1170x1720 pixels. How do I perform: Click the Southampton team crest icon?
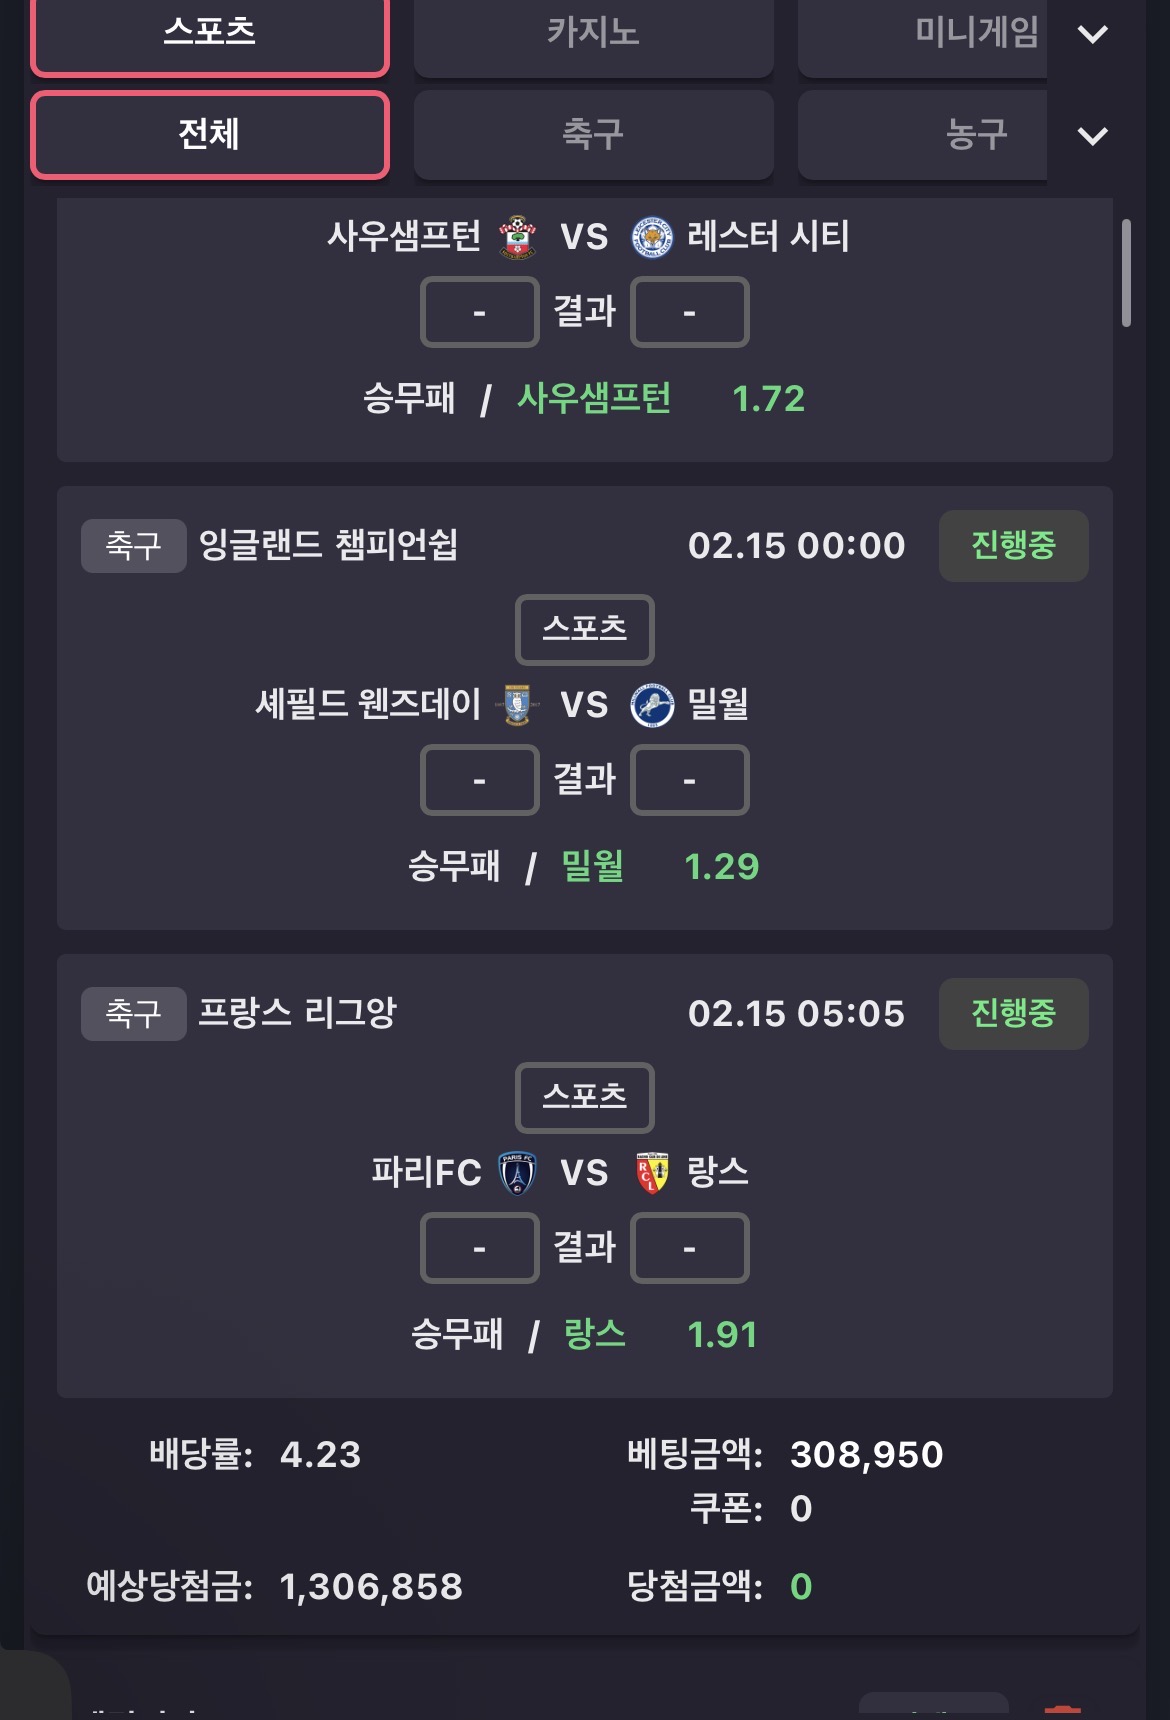point(517,237)
